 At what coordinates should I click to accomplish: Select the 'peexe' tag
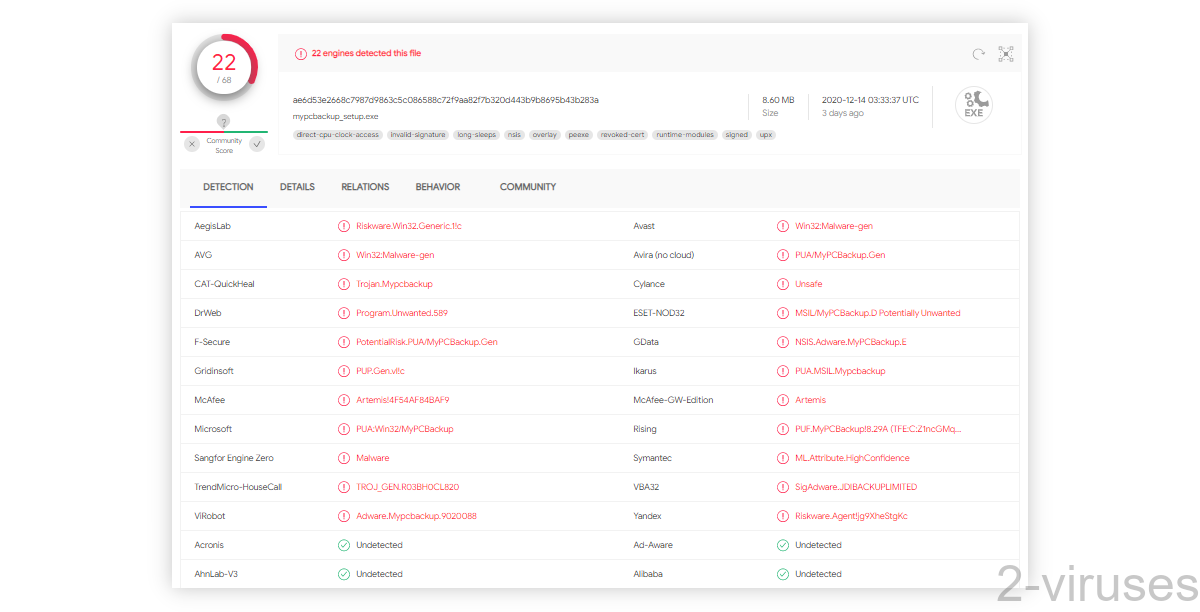pos(579,135)
